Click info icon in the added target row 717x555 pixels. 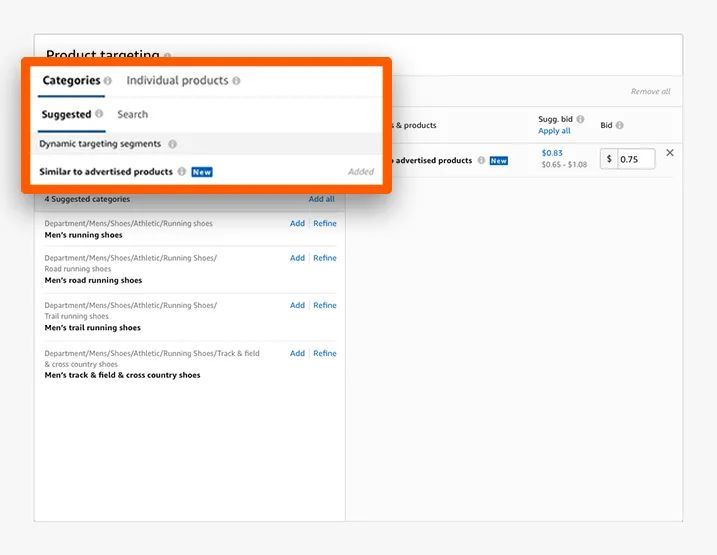(x=481, y=160)
